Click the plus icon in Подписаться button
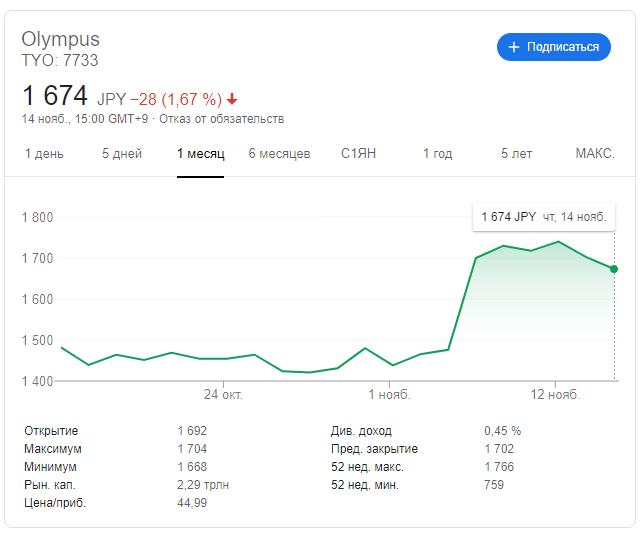This screenshot has width=642, height=534. 513,47
